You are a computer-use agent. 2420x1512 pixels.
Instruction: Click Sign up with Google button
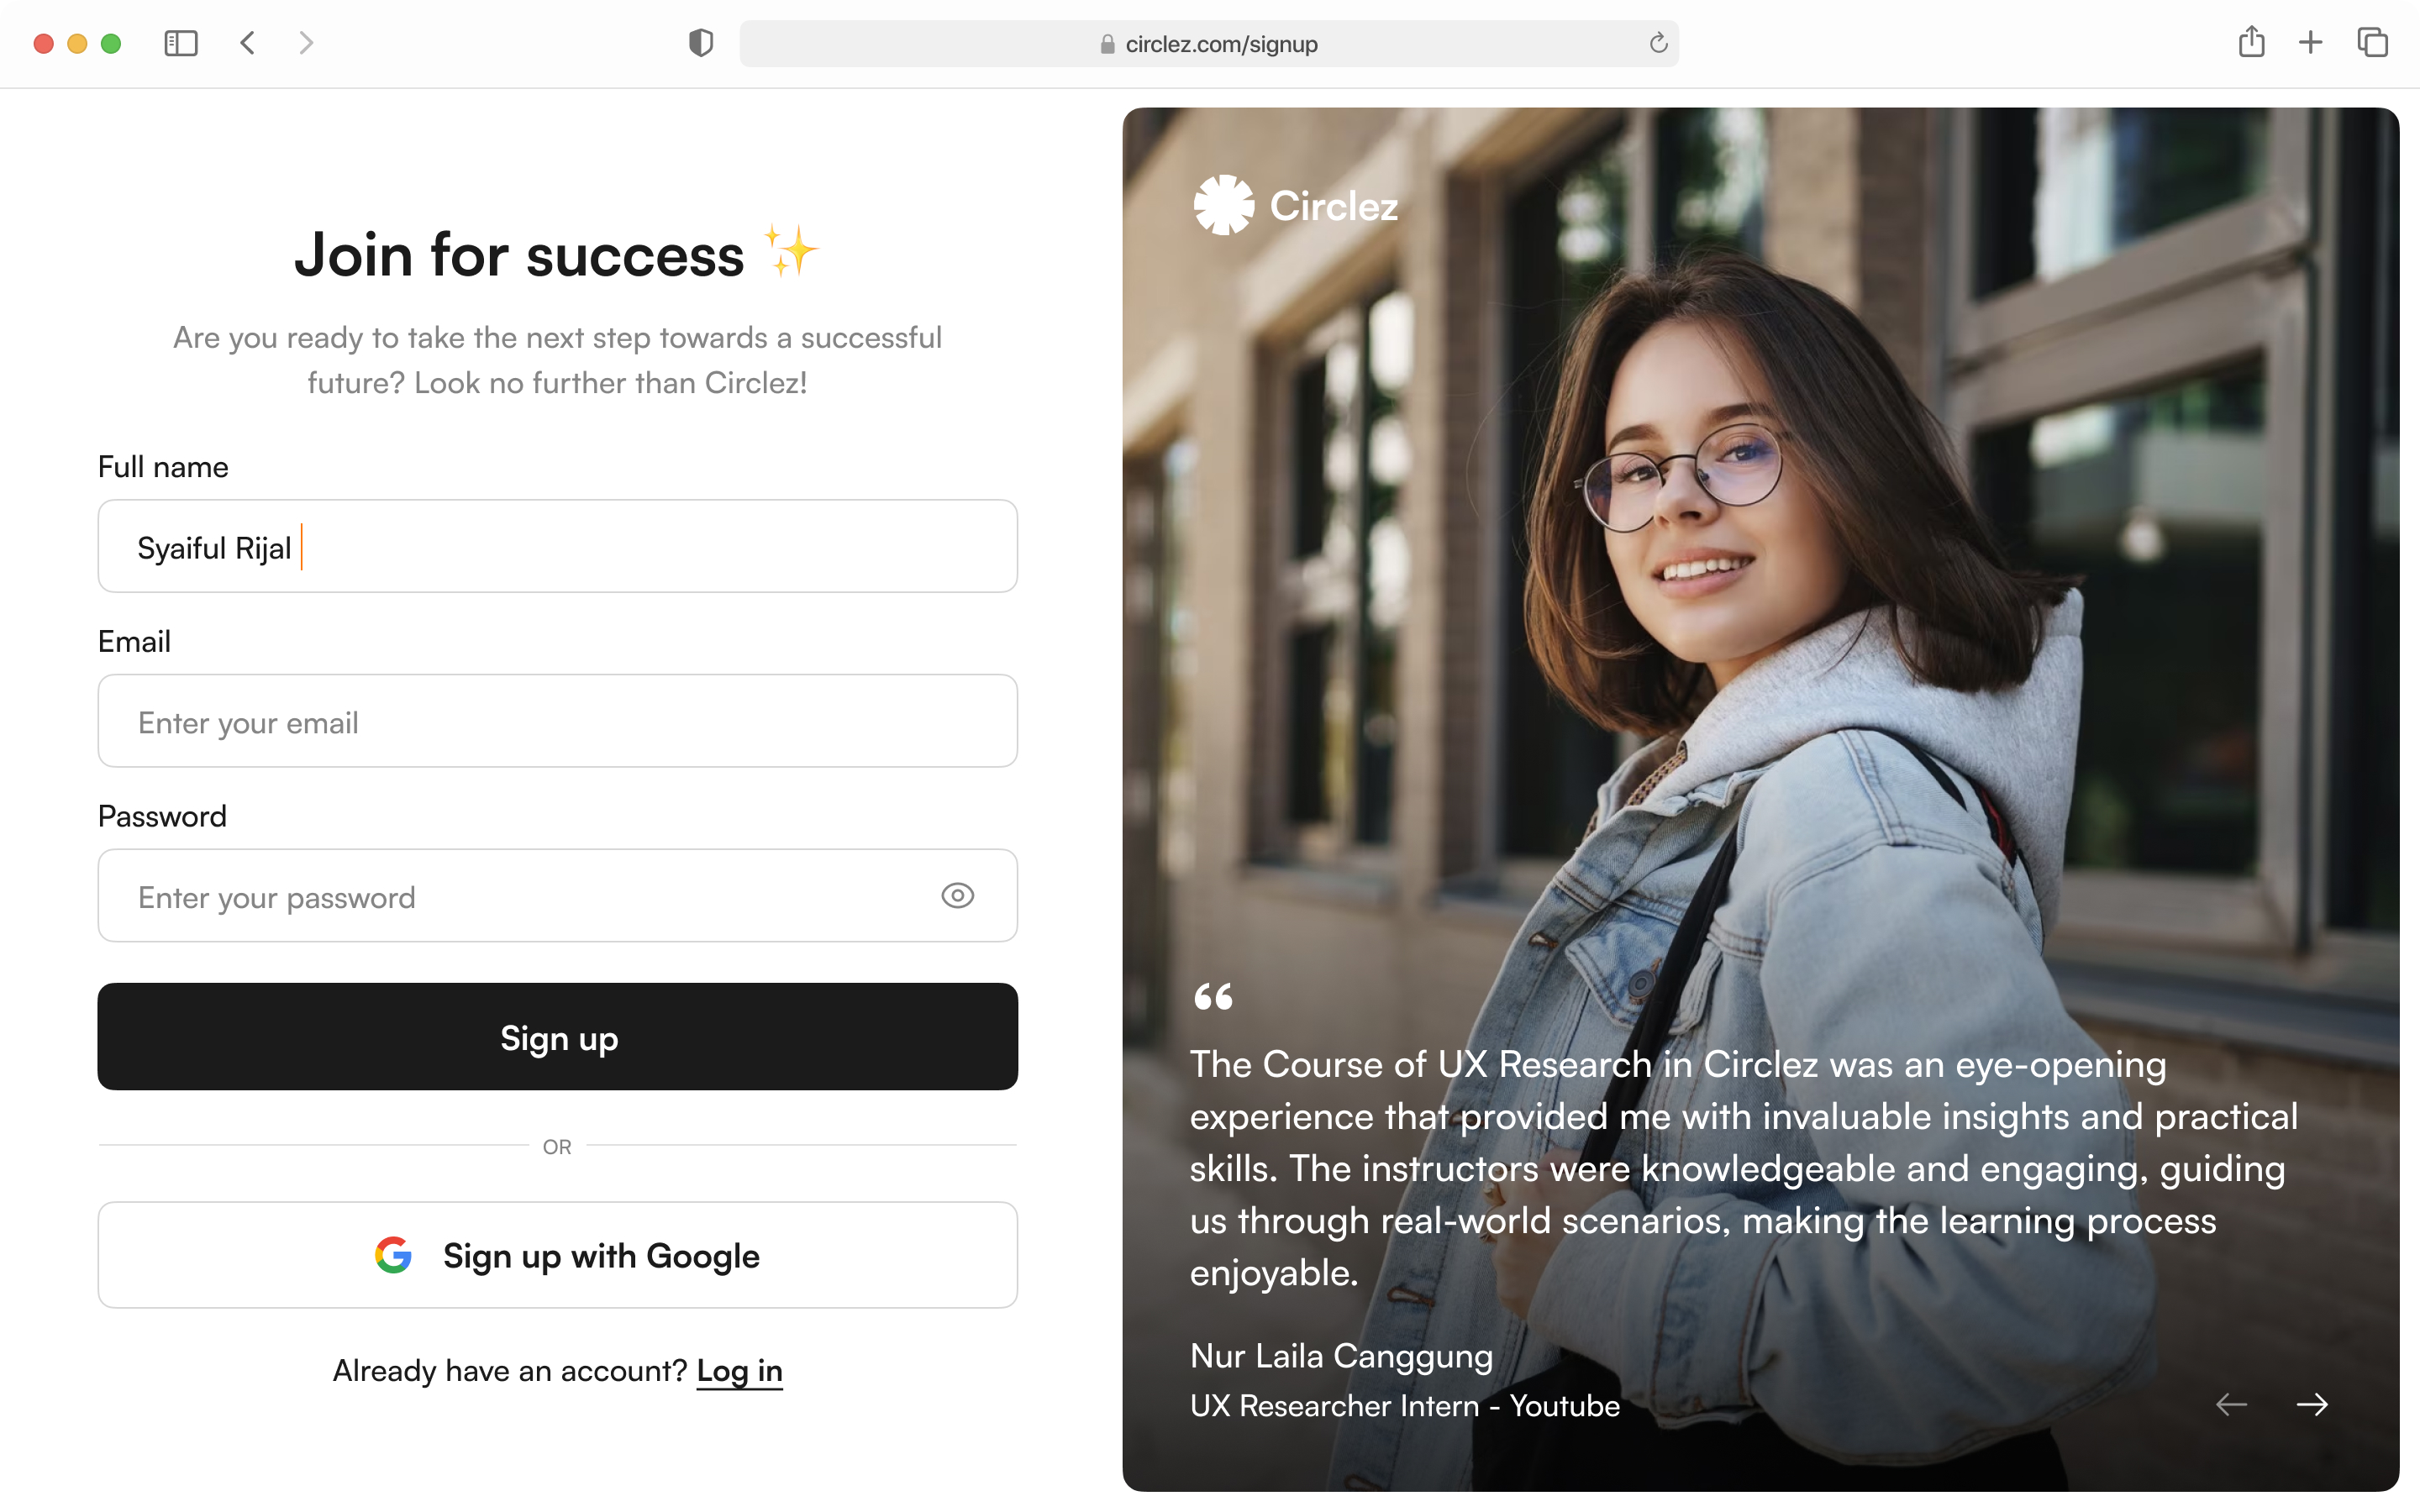click(x=557, y=1254)
